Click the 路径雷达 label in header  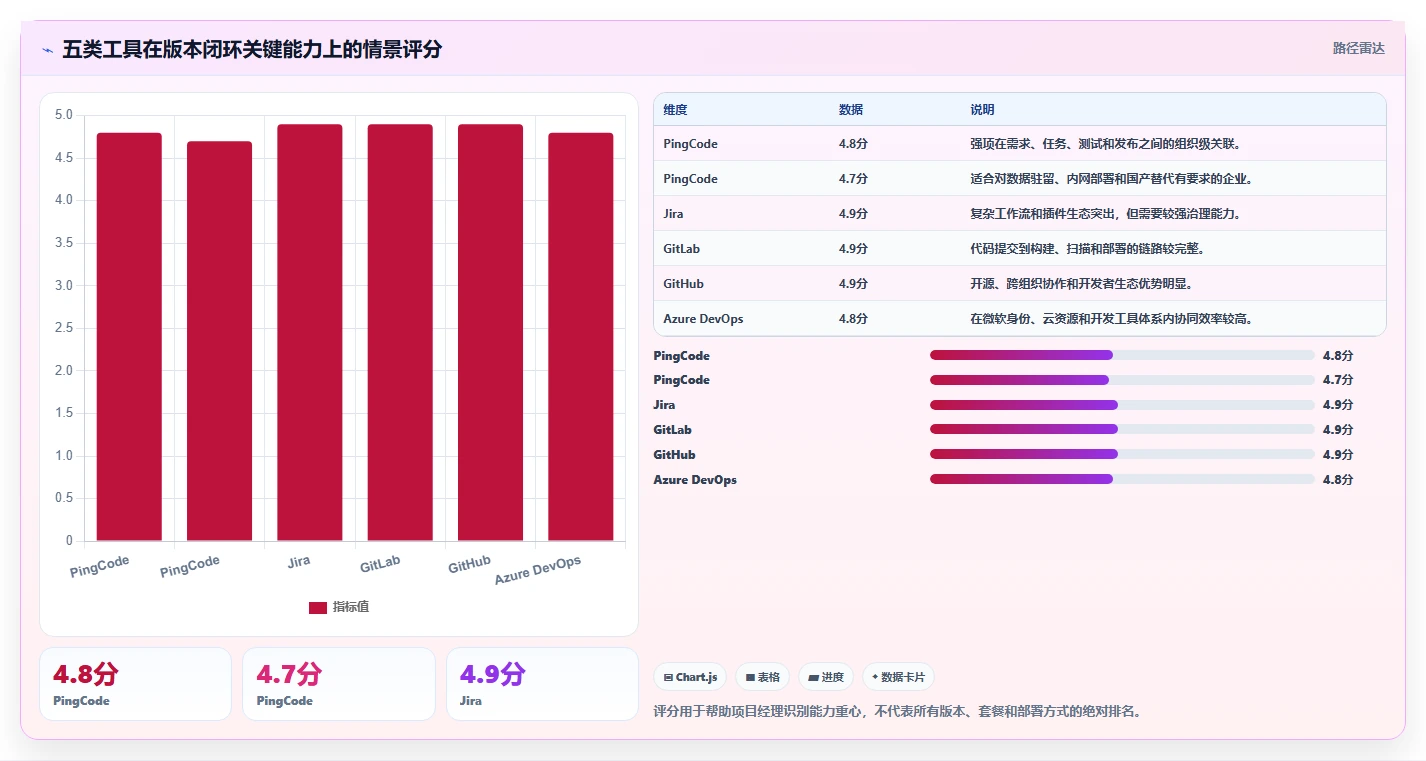[1359, 48]
